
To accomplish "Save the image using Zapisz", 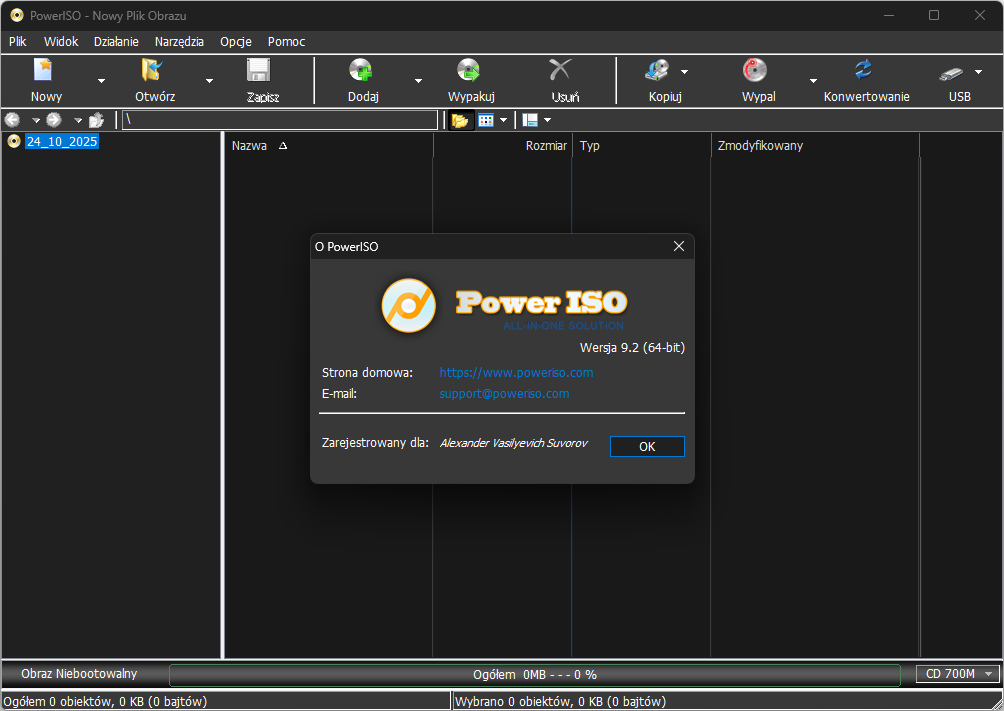I will [263, 81].
